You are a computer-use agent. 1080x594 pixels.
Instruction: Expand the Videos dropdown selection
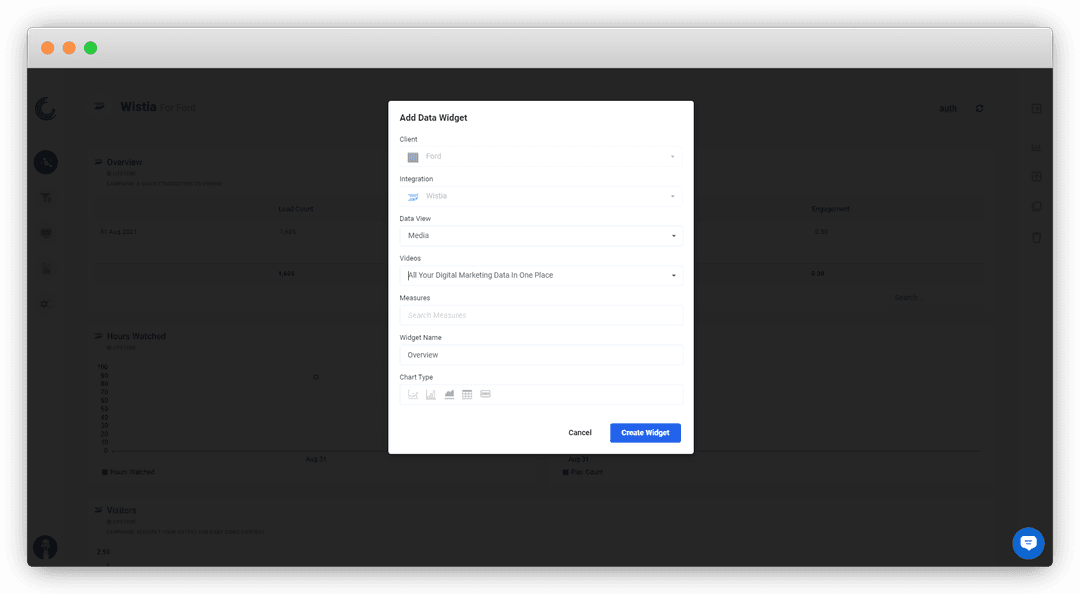click(x=541, y=275)
